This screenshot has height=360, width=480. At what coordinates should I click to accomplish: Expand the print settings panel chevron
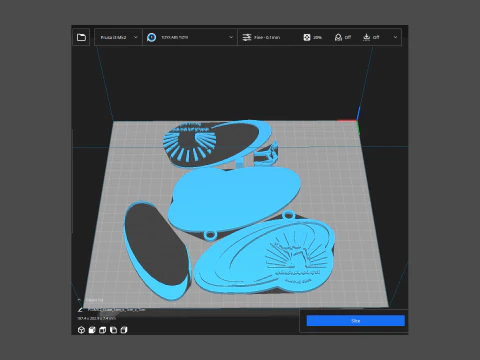point(395,37)
